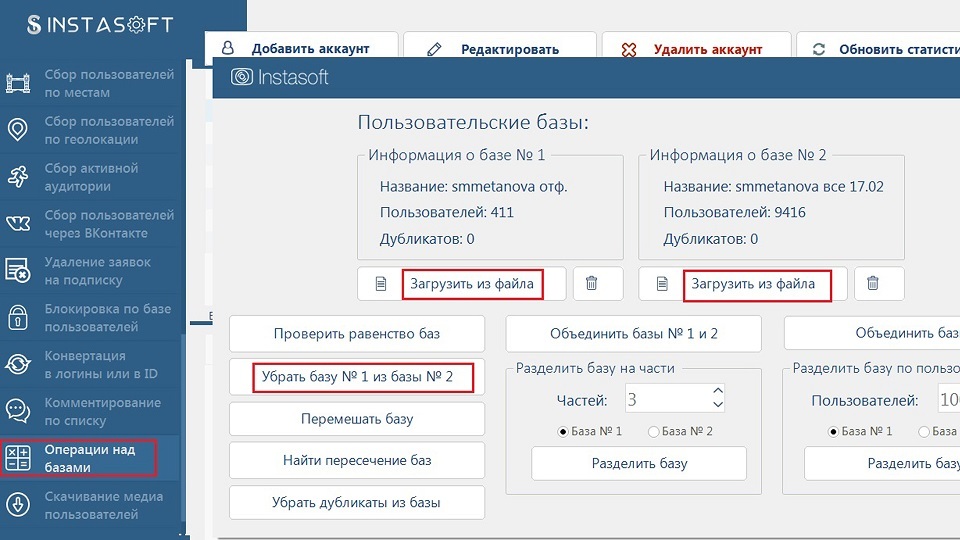Click Добавить аккаунт button
960x540 pixels.
tap(301, 45)
